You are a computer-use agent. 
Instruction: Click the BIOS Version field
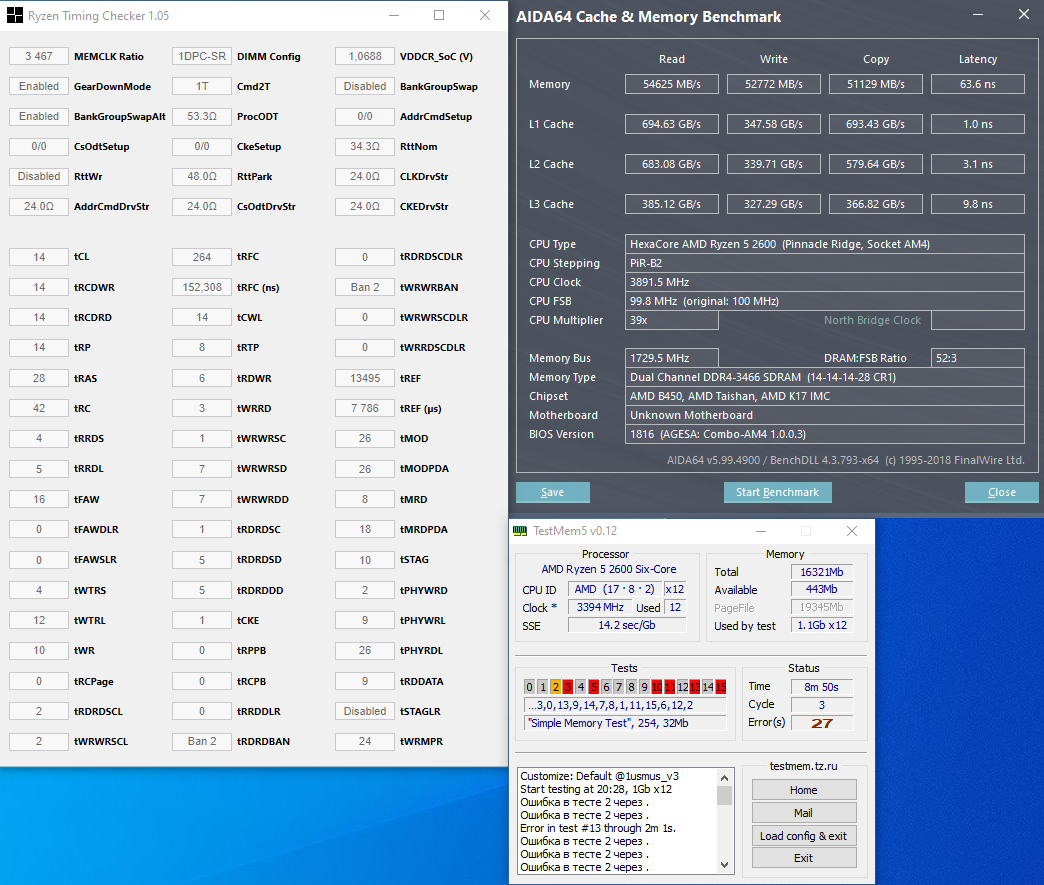[824, 434]
